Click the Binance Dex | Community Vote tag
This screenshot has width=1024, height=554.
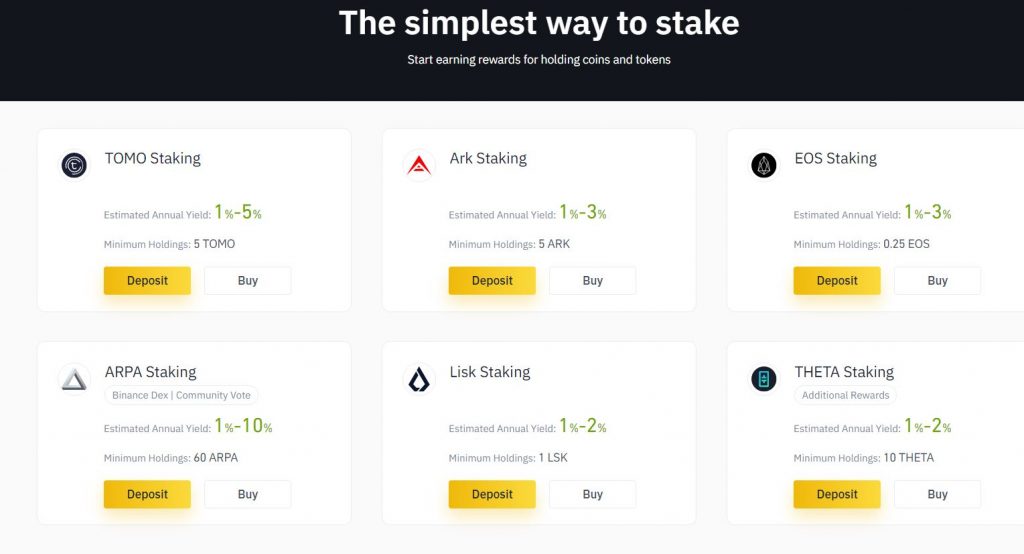click(182, 395)
